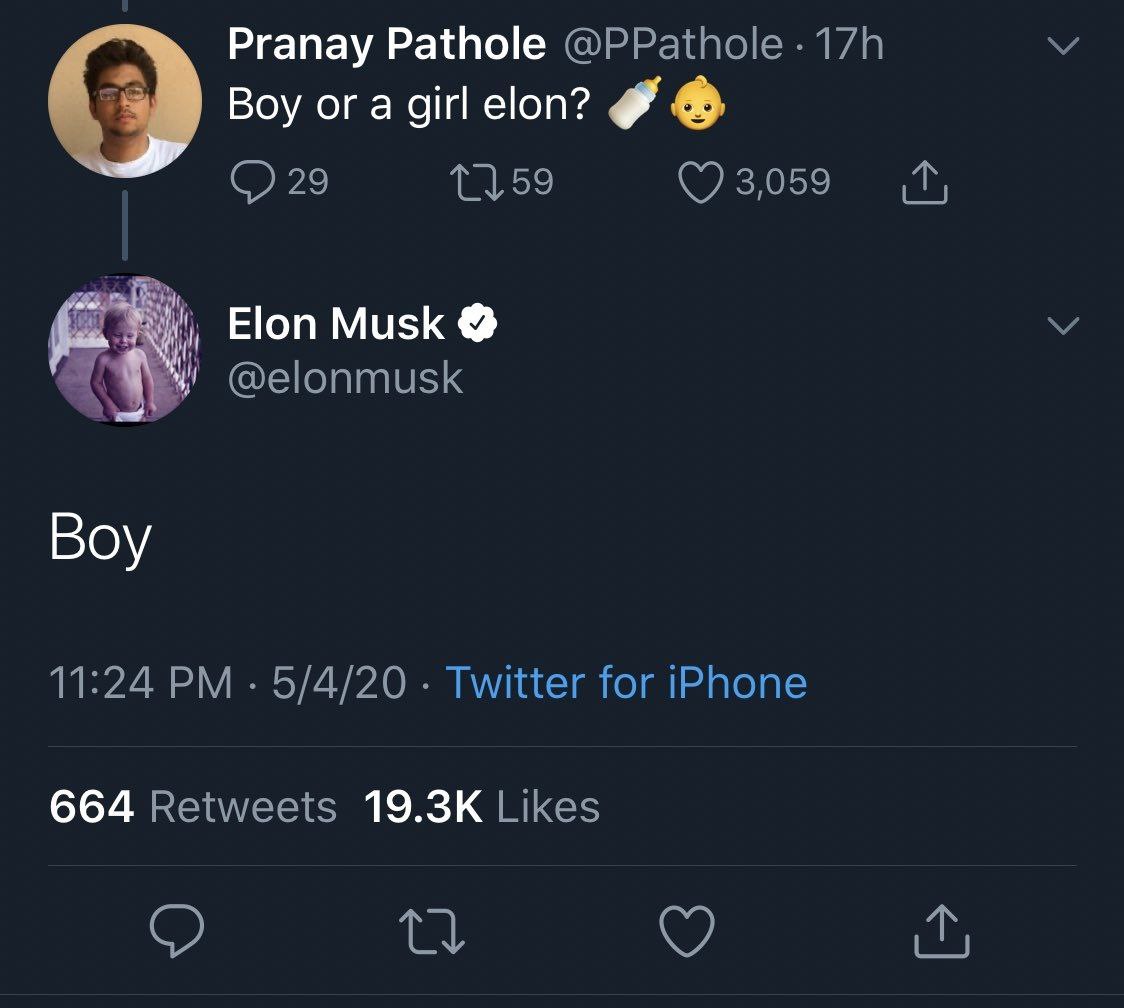The image size is (1124, 1008).
Task: Open dropdown chevron on Elon Musk's tweet
Action: click(x=1062, y=325)
